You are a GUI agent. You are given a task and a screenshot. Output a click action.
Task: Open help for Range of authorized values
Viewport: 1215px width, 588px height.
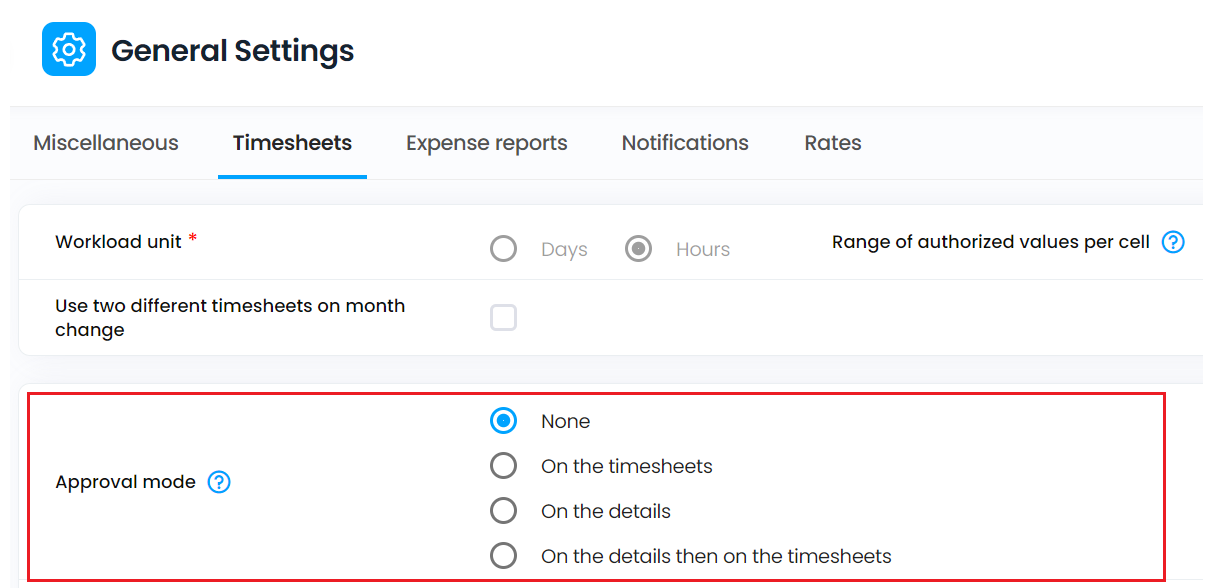point(1173,242)
